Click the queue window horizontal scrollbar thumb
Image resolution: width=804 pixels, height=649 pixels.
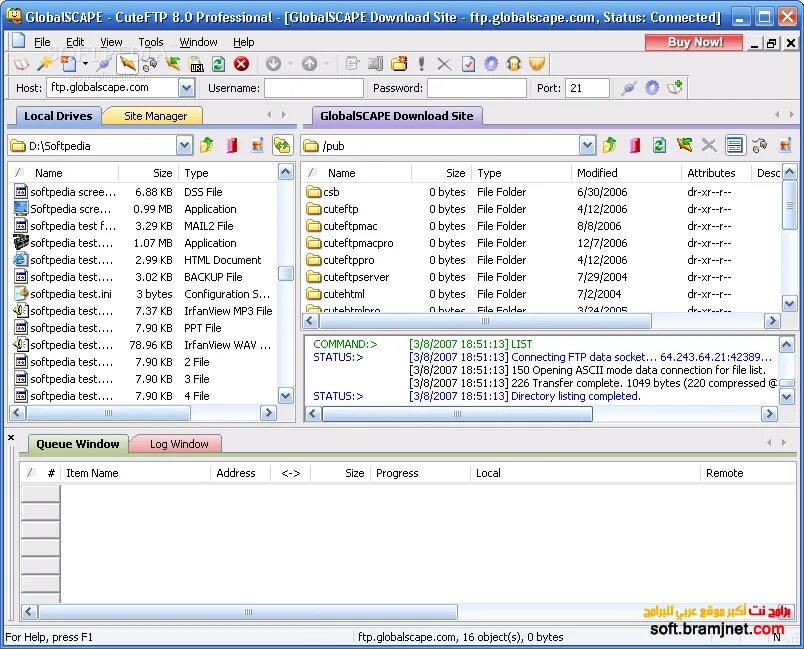pyautogui.click(x=248, y=612)
